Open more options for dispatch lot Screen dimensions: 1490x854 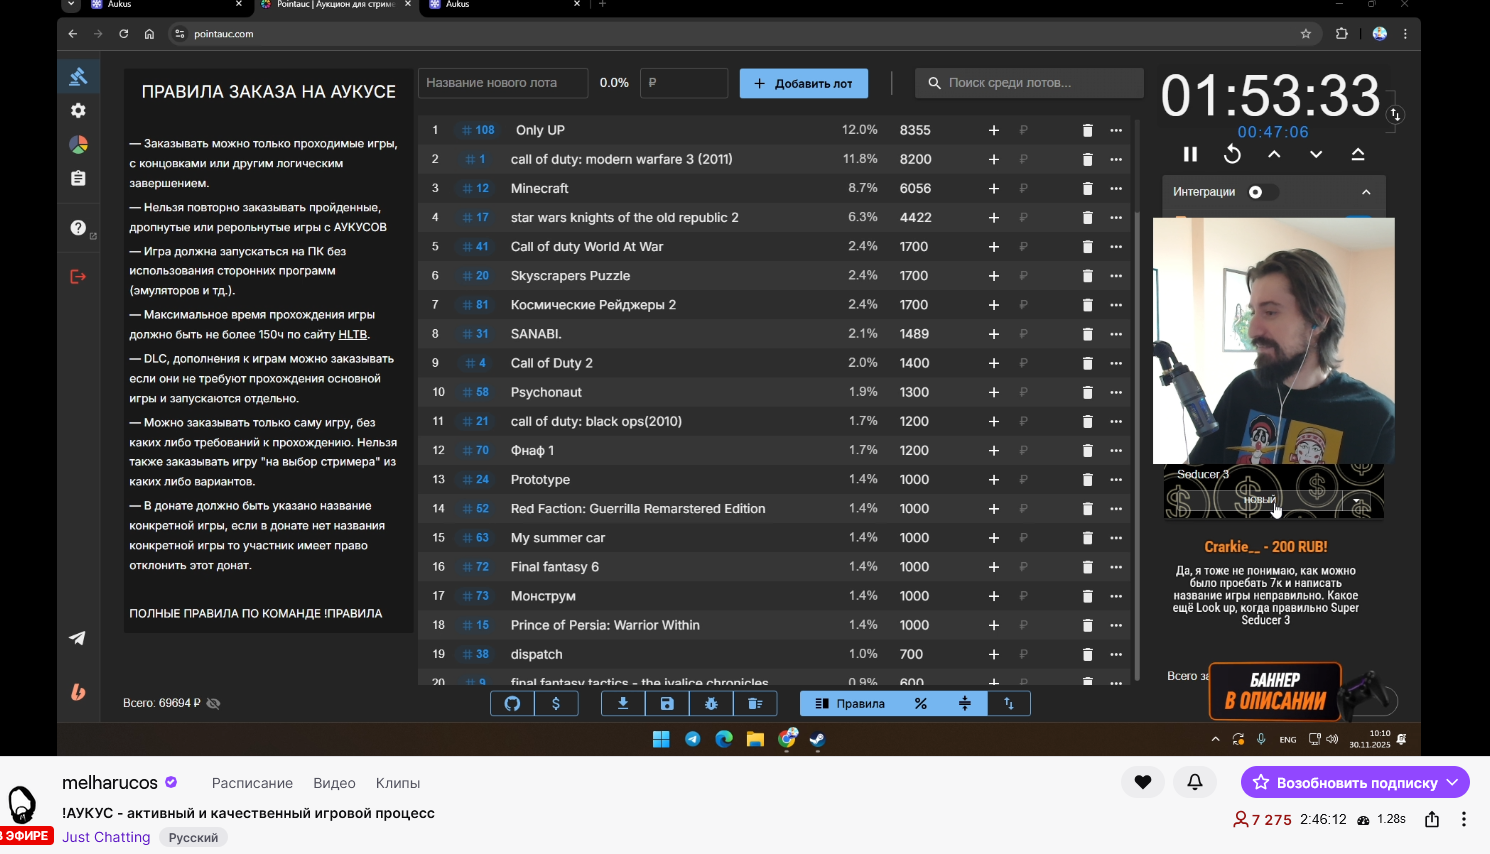(x=1116, y=654)
